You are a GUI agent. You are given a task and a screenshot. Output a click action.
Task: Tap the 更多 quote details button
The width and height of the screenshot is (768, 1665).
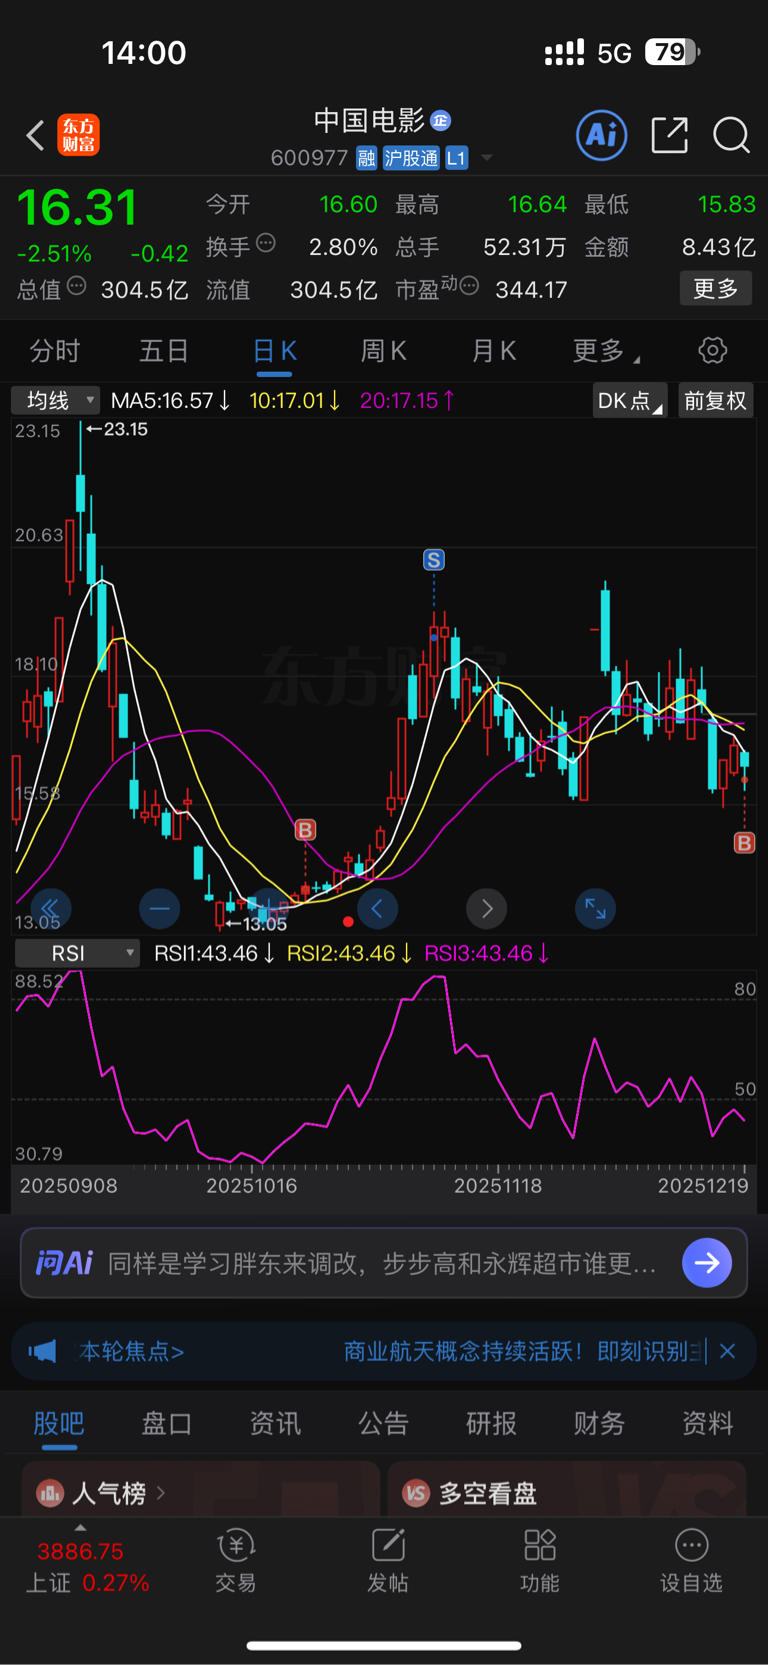pyautogui.click(x=716, y=289)
